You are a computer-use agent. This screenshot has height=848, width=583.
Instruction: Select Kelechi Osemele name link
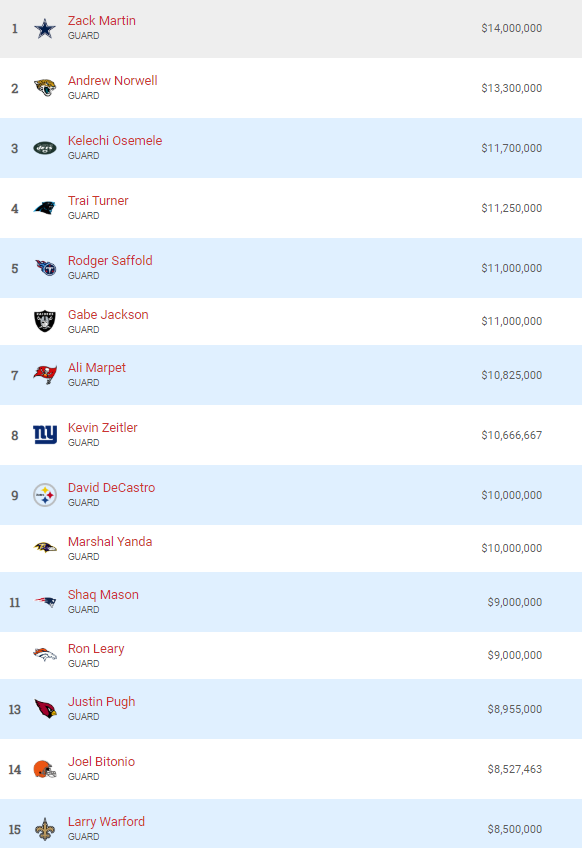click(115, 141)
